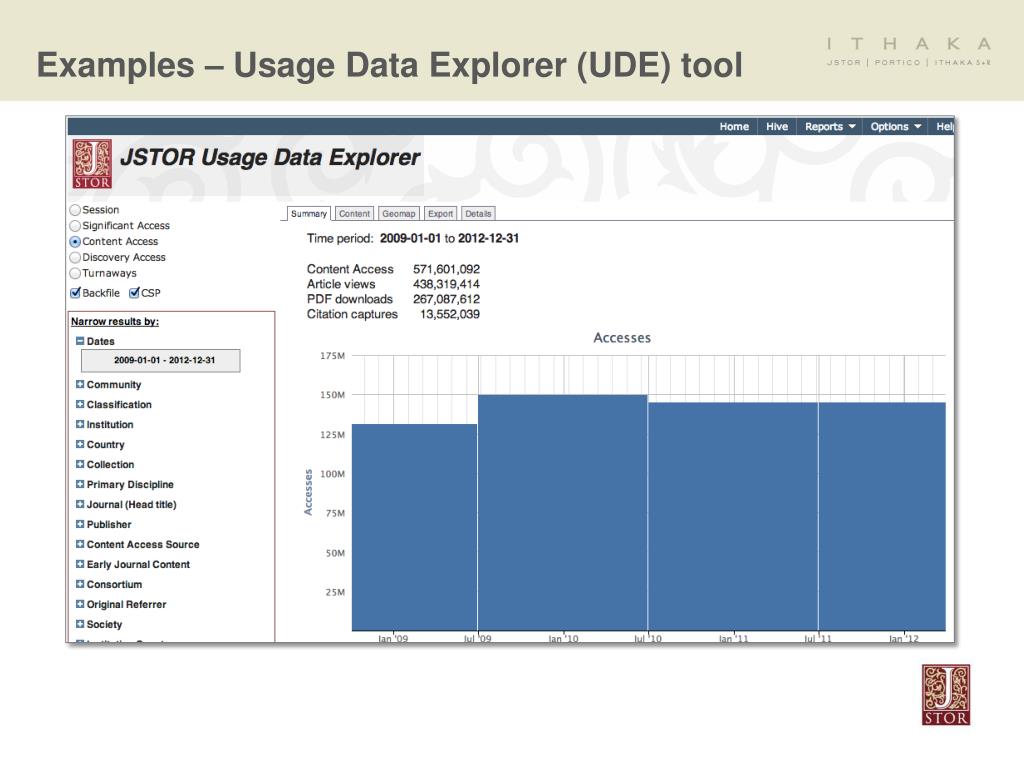1024x768 pixels.
Task: Switch to the Geomap tab
Action: point(399,214)
